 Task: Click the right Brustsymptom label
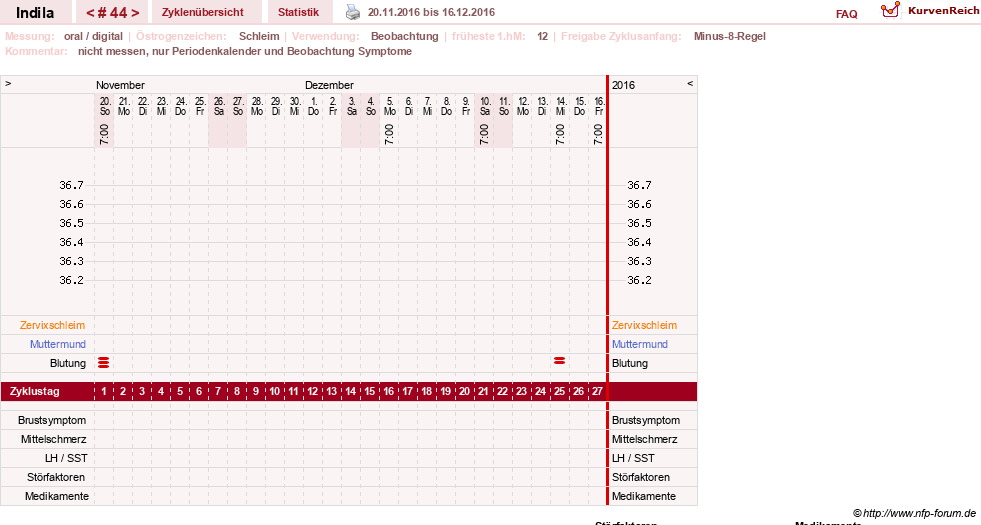tap(646, 421)
